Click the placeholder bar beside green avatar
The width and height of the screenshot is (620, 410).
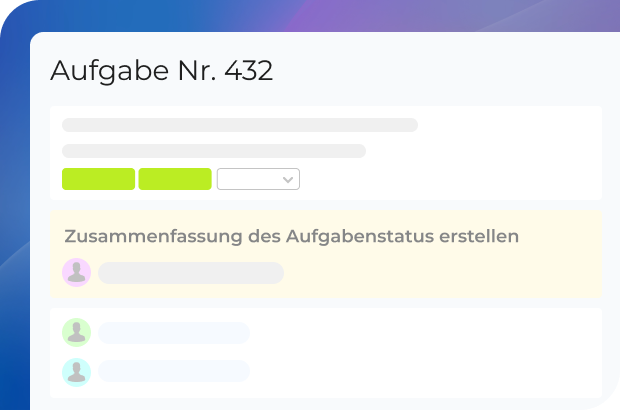(x=174, y=332)
